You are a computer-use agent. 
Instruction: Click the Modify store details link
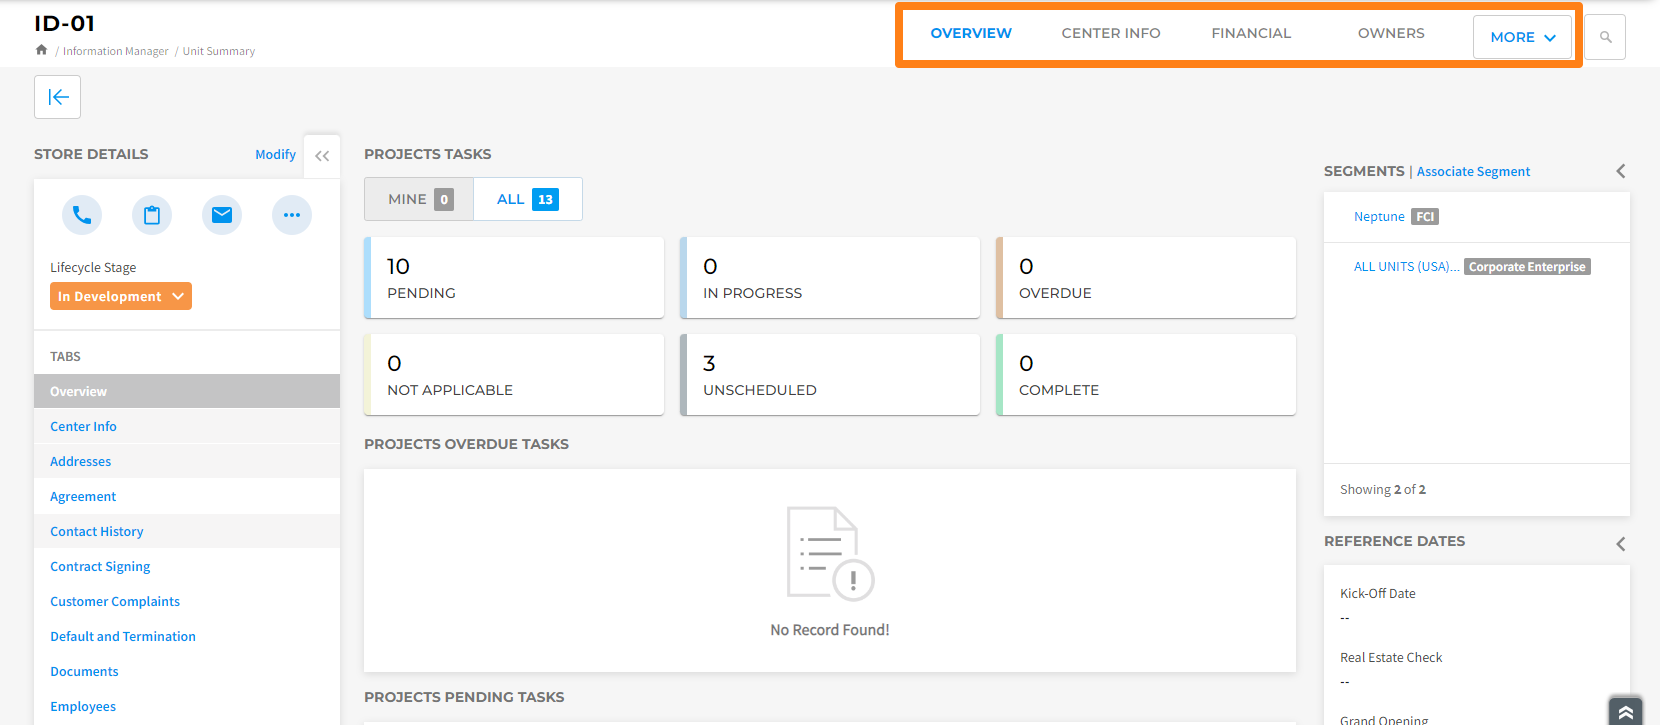point(275,154)
